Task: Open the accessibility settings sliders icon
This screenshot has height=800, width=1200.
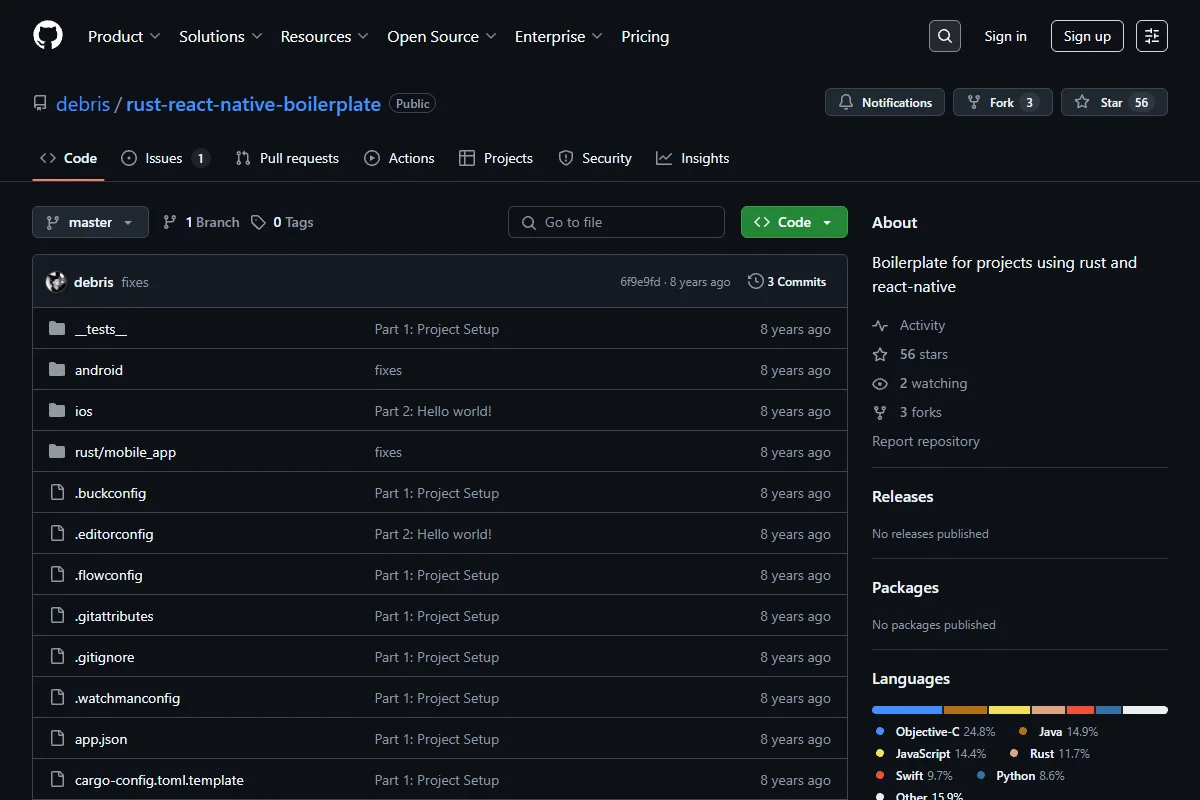Action: 1152,36
